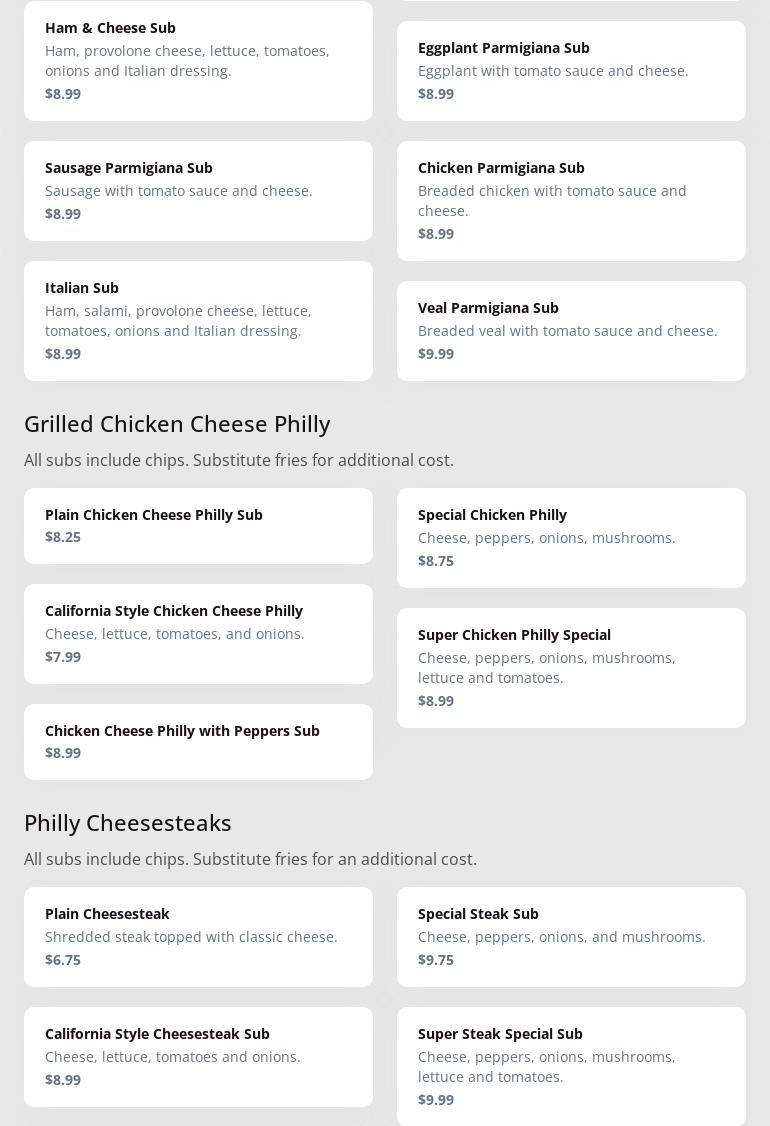
Task: Add the Plain Chicken Cheese Philly Sub
Action: click(198, 525)
